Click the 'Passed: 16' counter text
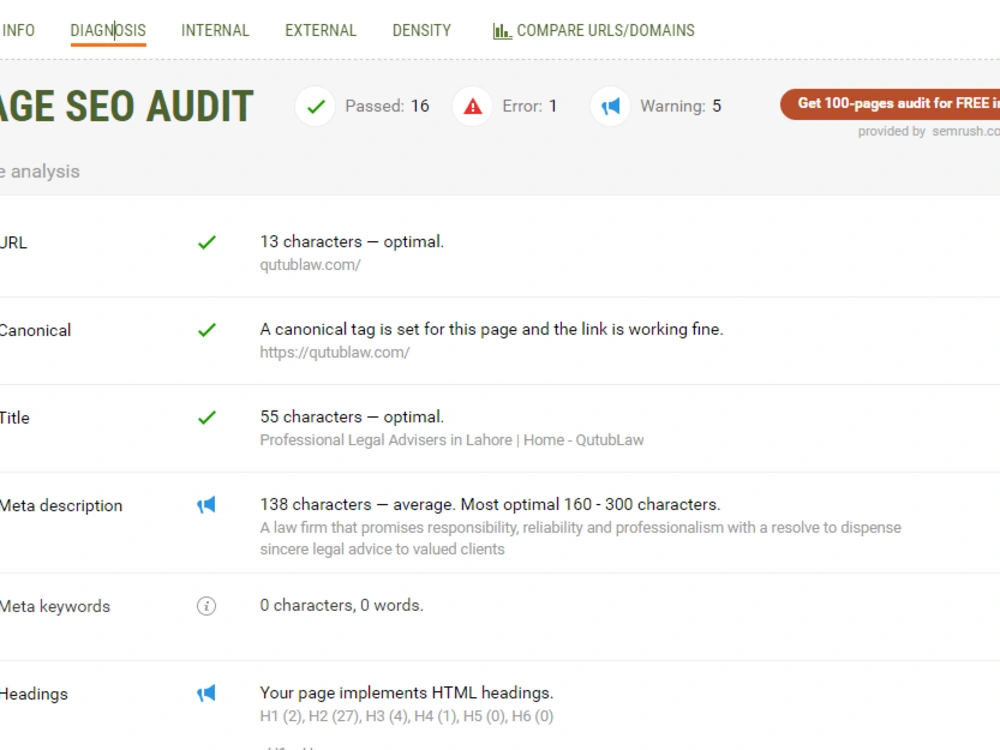1000x750 pixels. coord(387,106)
